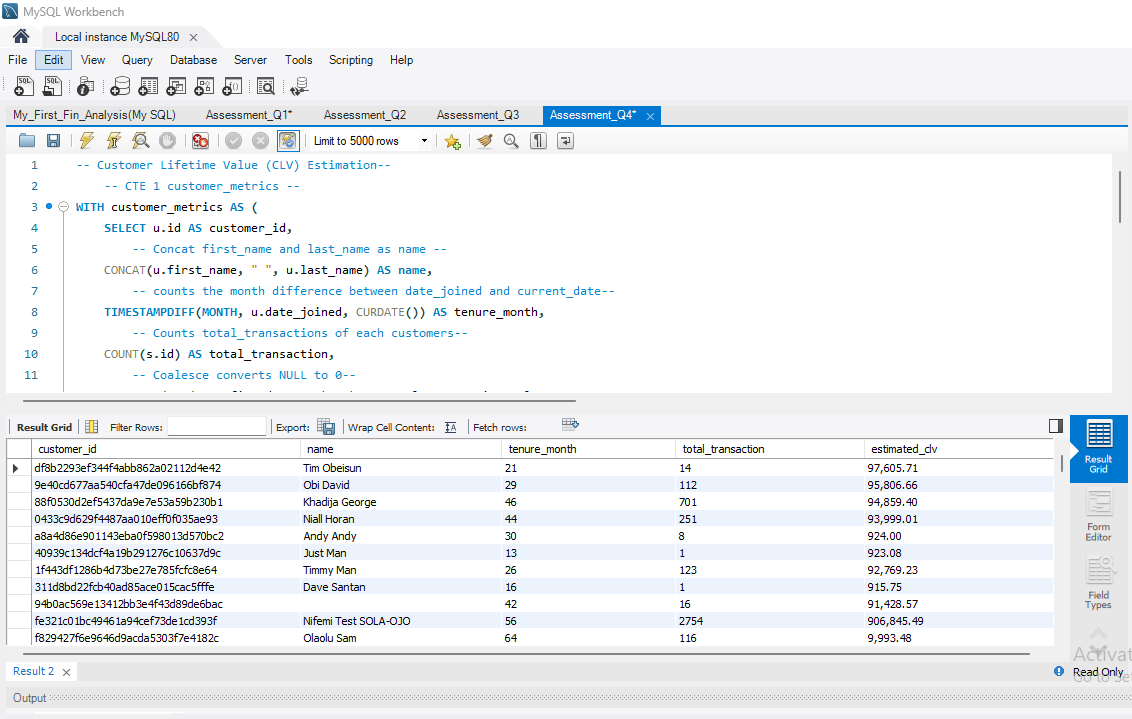Screen dimensions: 1132x719
Task: Create a new schema
Action: pyautogui.click(x=120, y=87)
